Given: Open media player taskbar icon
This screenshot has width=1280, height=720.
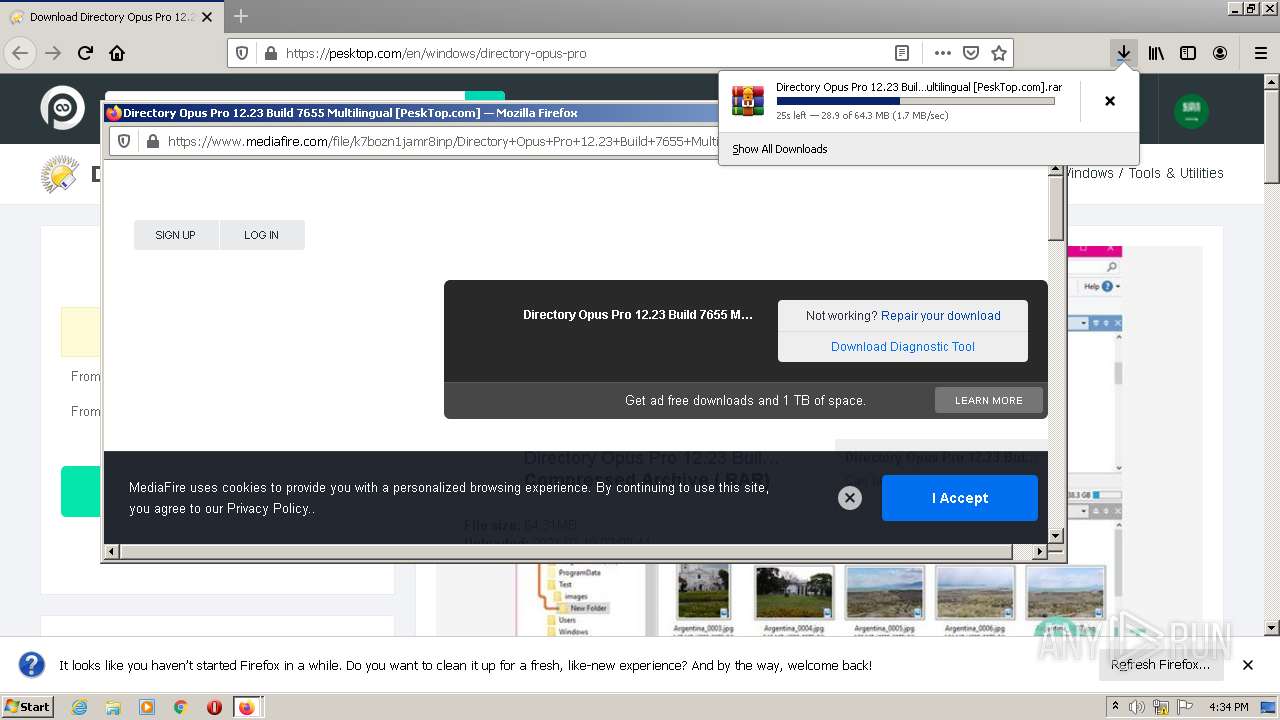Looking at the screenshot, I should 147,707.
